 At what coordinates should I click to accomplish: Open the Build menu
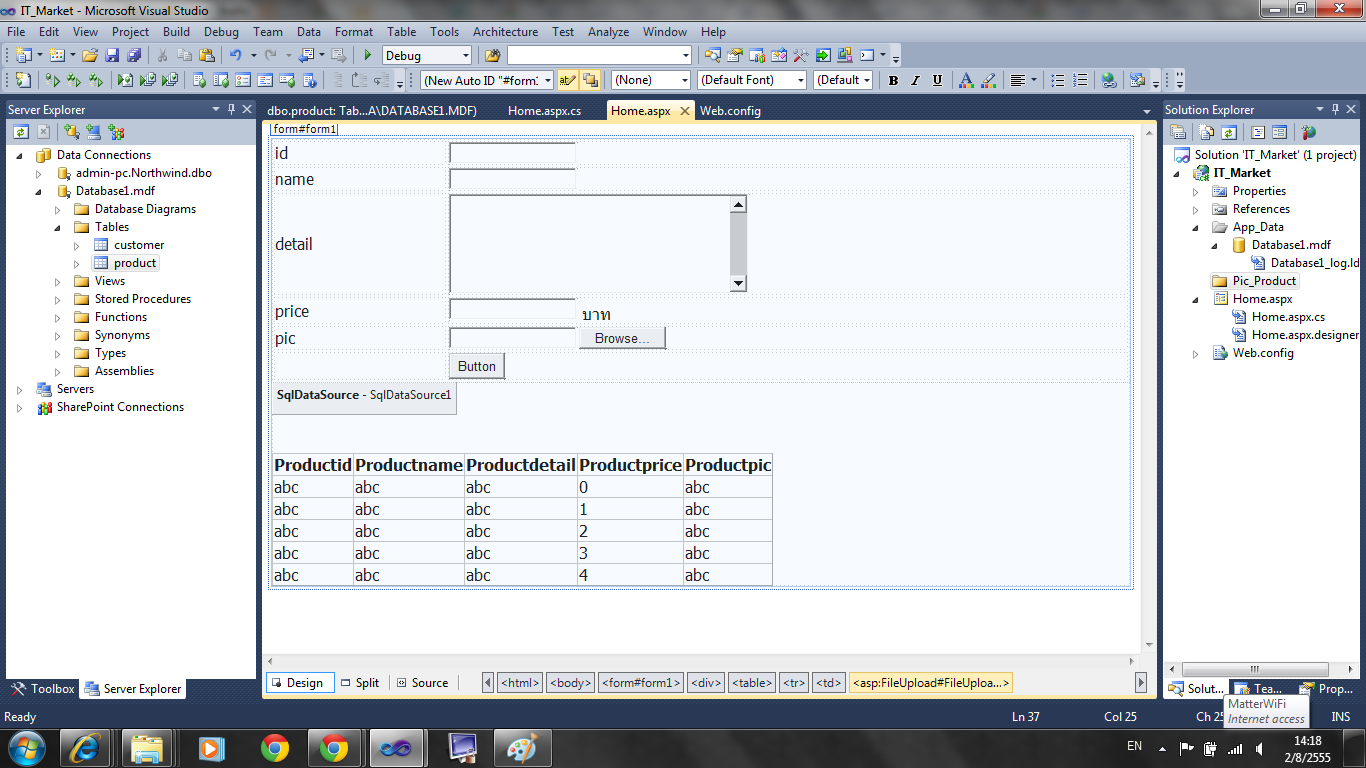pyautogui.click(x=176, y=31)
